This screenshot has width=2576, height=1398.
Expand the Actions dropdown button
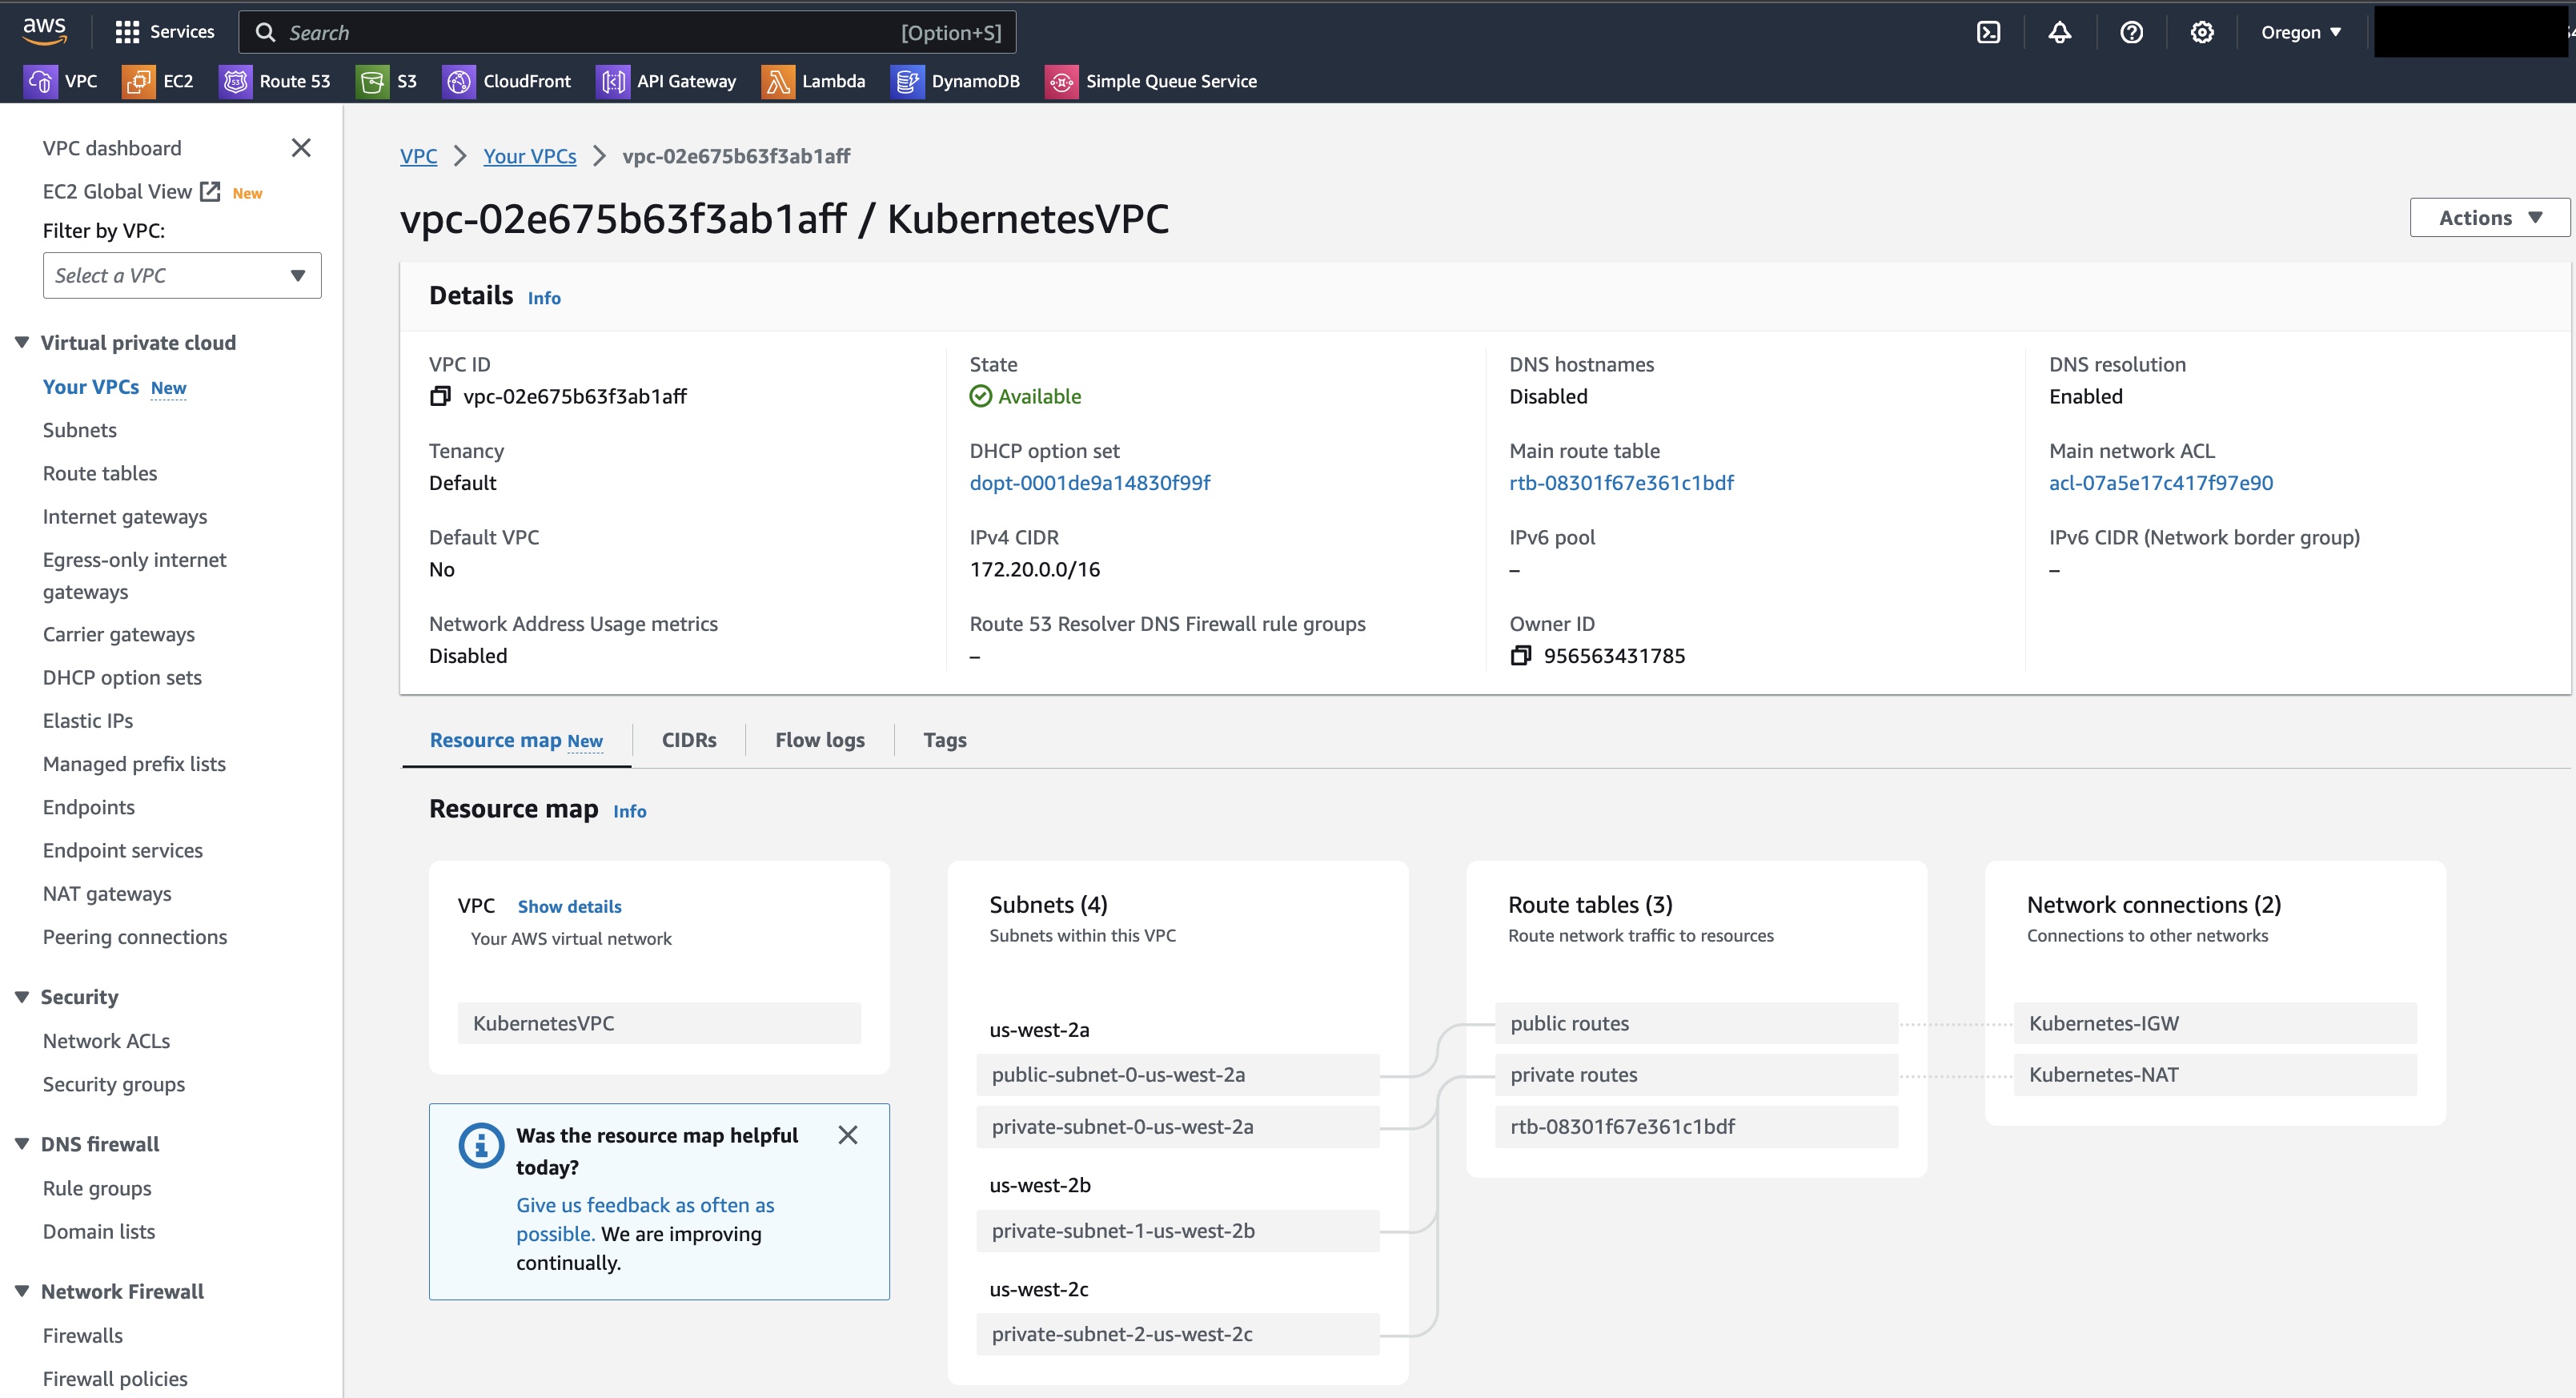tap(2489, 217)
